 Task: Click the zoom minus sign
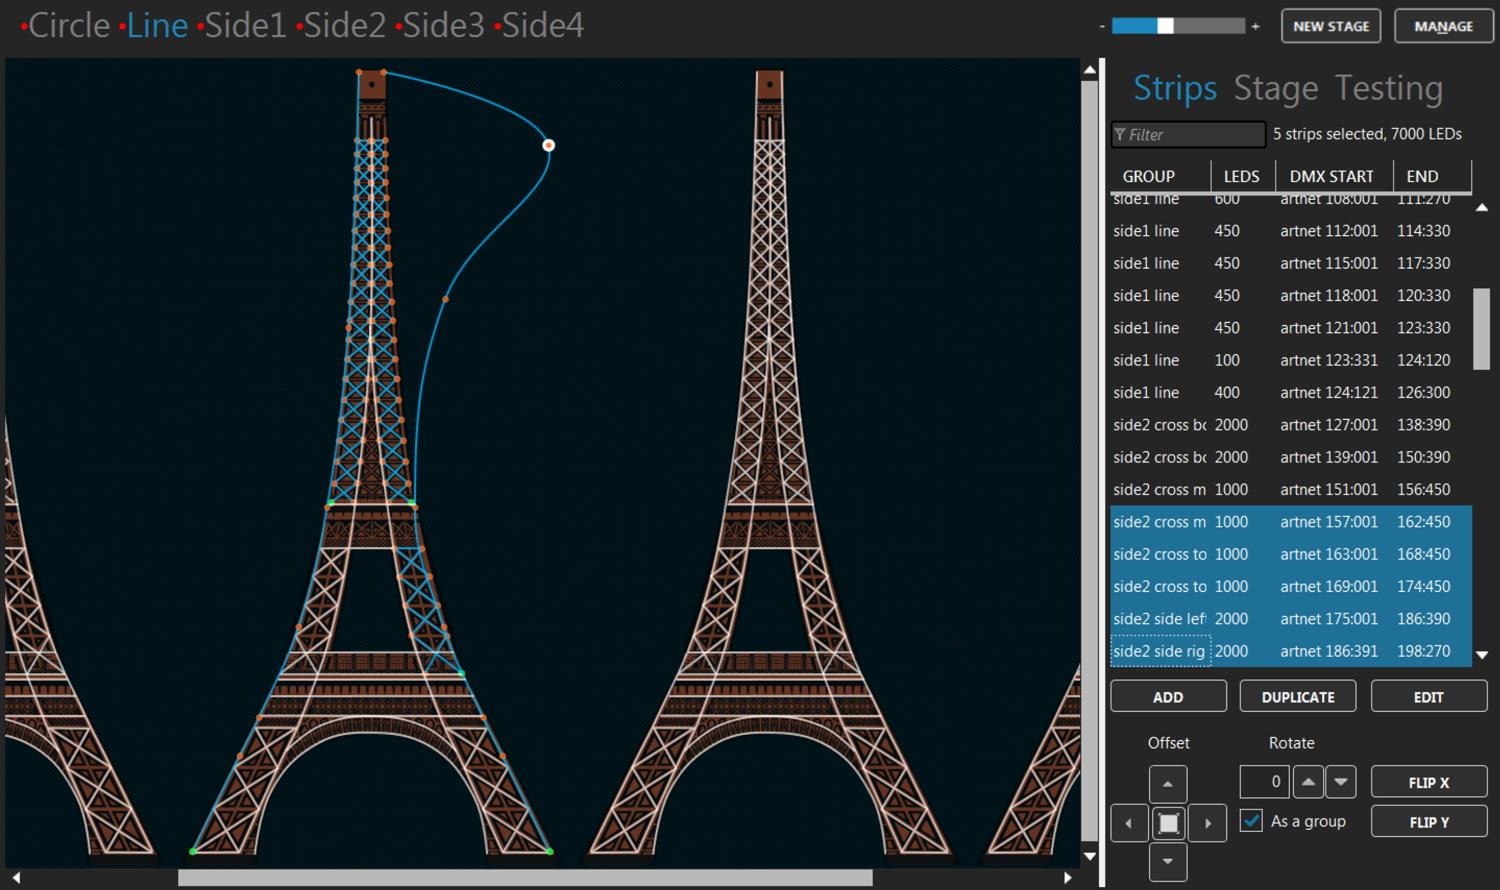click(1102, 26)
